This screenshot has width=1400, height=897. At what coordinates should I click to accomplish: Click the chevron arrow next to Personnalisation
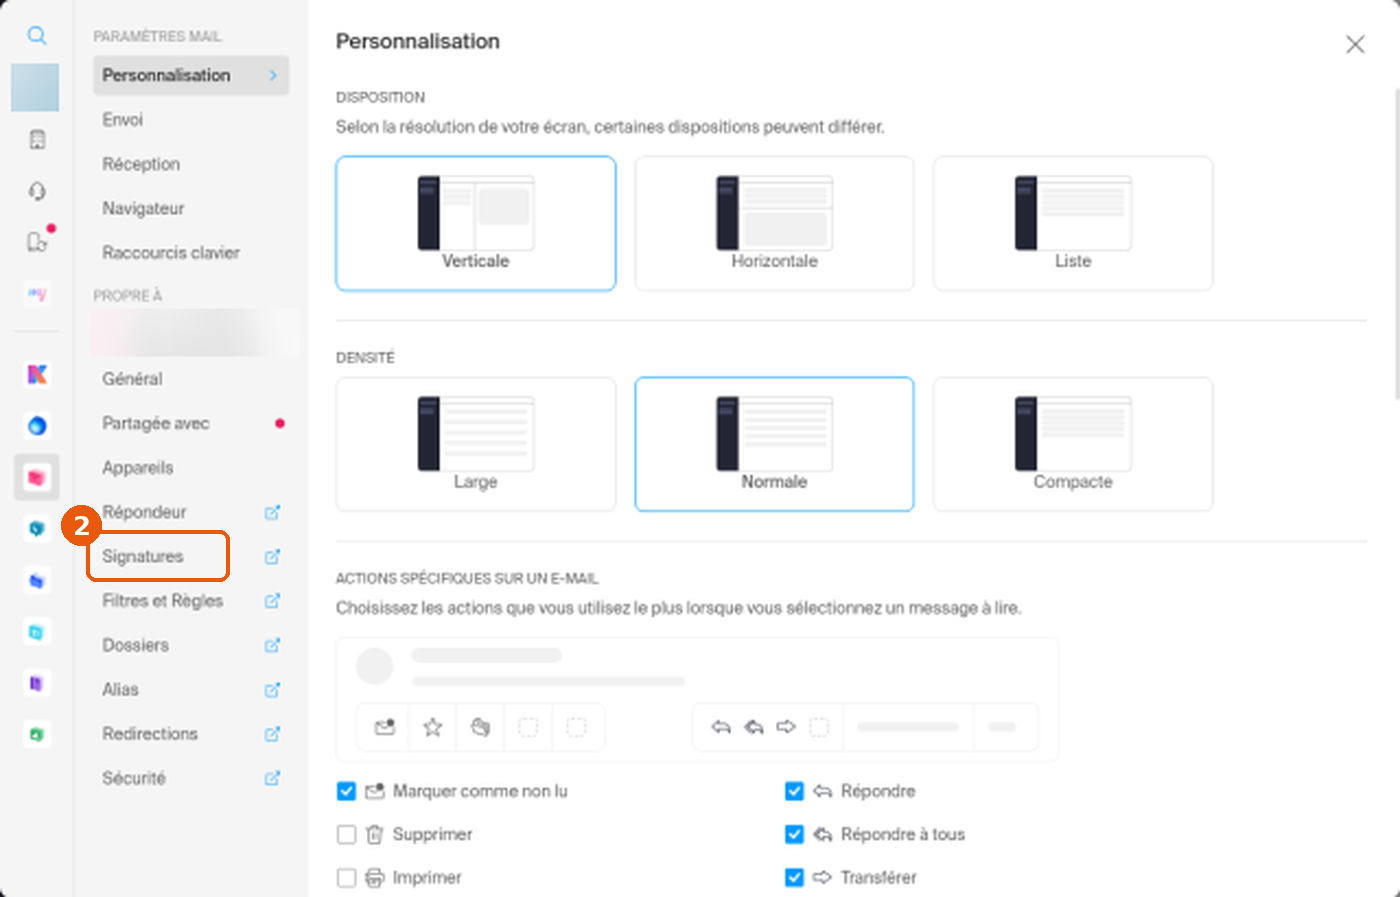(x=273, y=75)
